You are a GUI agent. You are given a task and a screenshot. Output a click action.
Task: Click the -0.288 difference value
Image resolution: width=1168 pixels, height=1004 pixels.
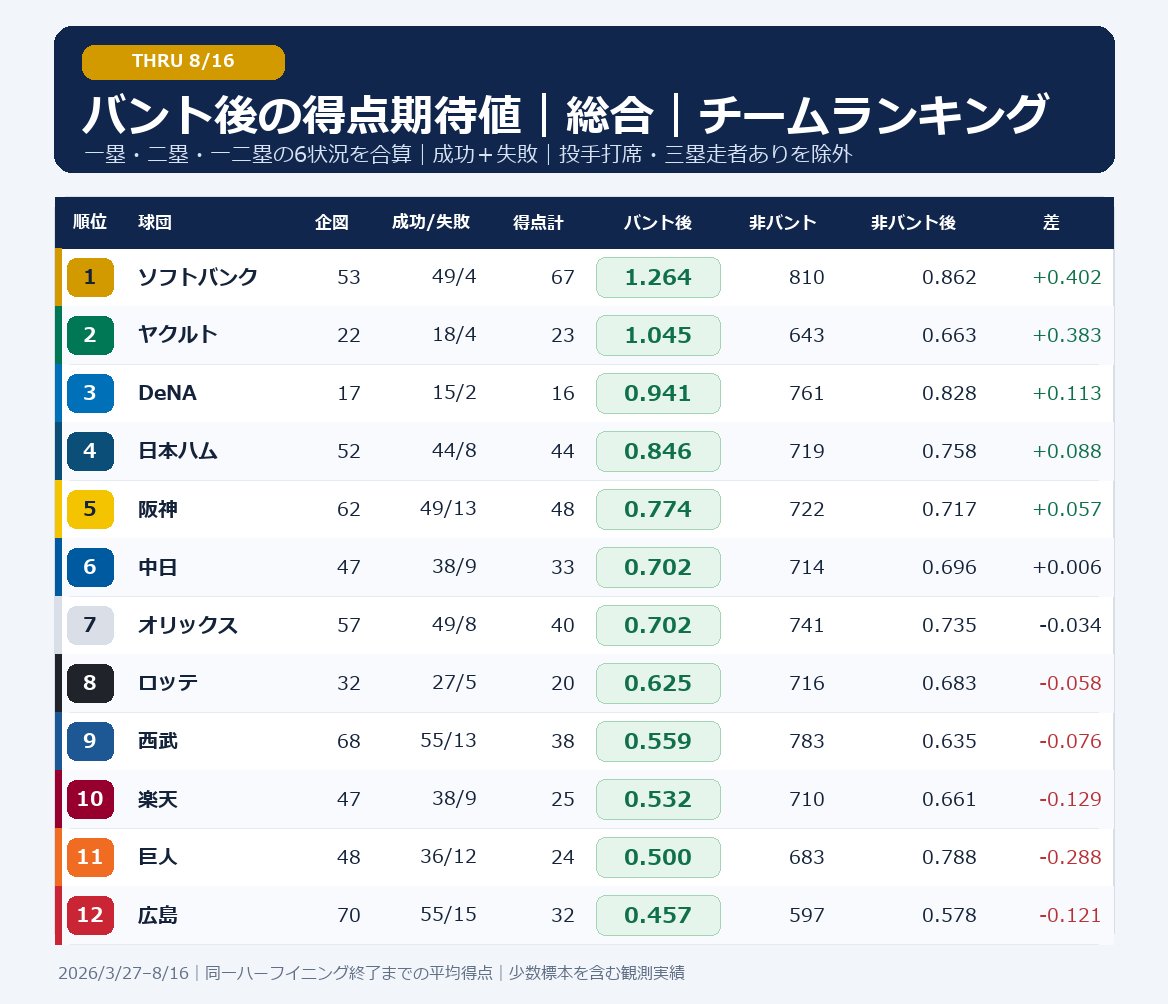click(1070, 857)
